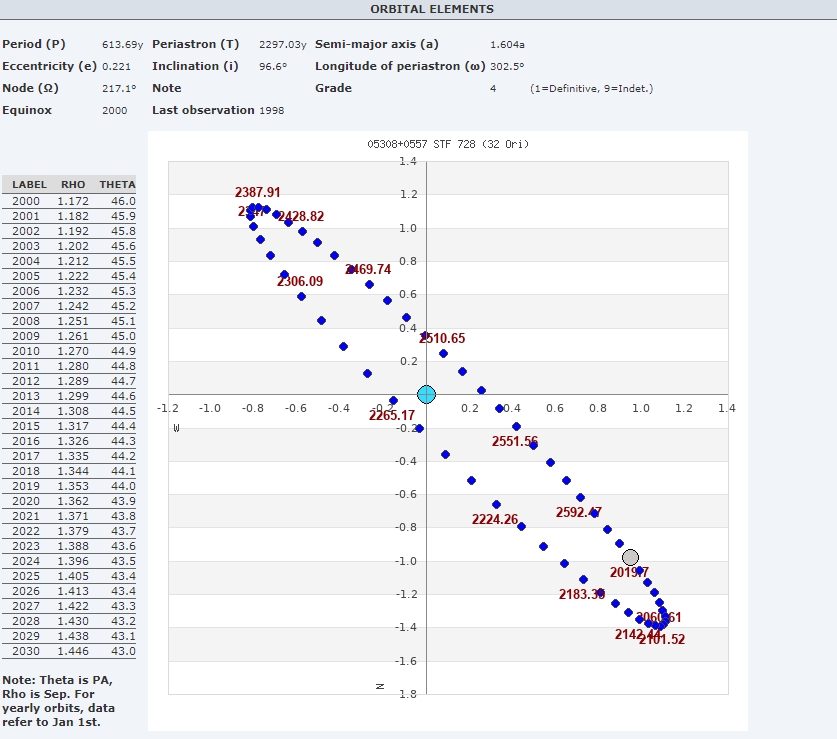Click the THETA column header
The width and height of the screenshot is (837, 739).
coord(117,185)
